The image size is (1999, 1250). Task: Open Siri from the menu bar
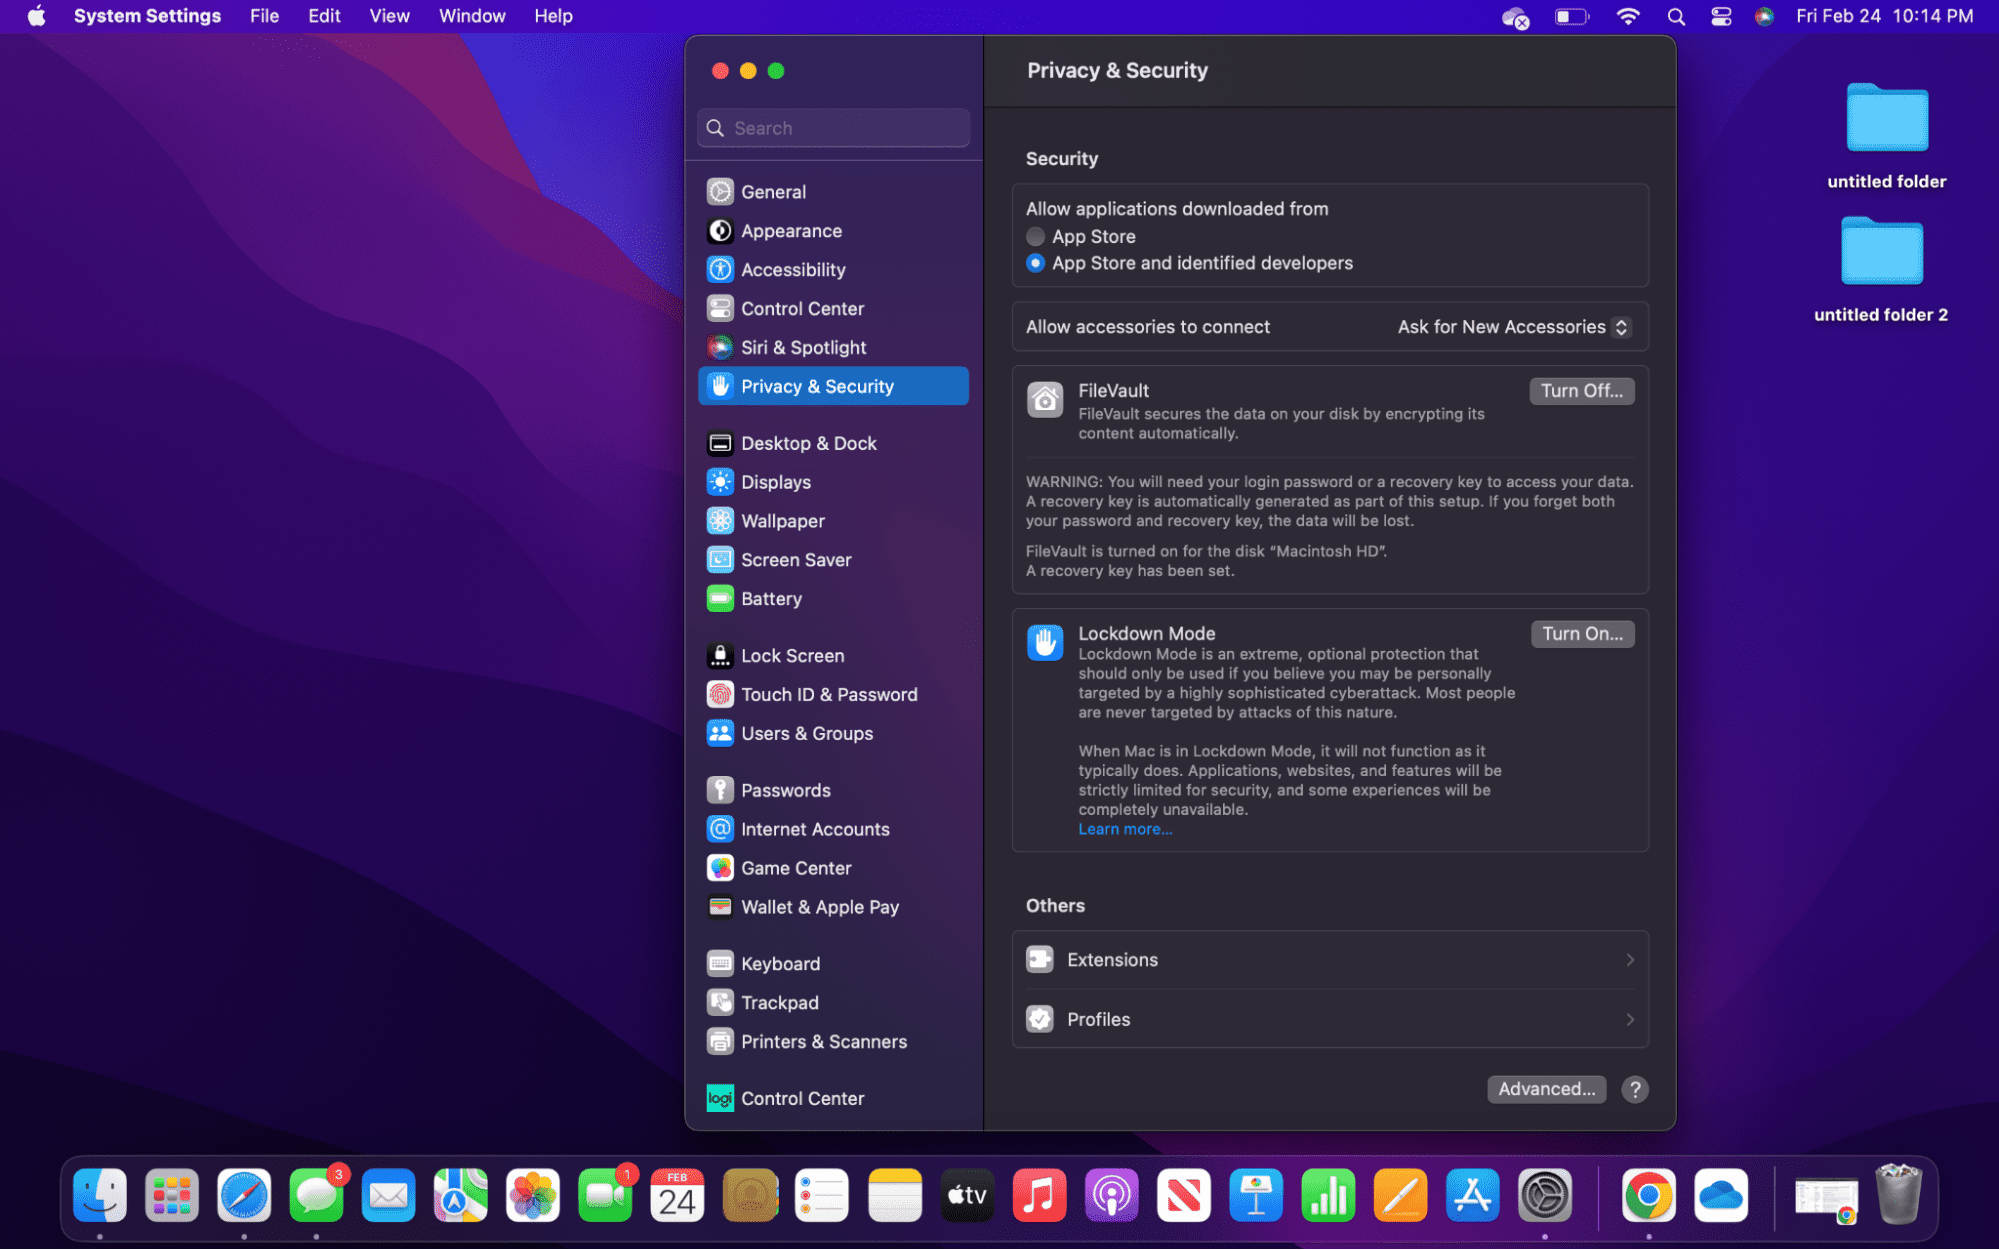(x=1764, y=16)
